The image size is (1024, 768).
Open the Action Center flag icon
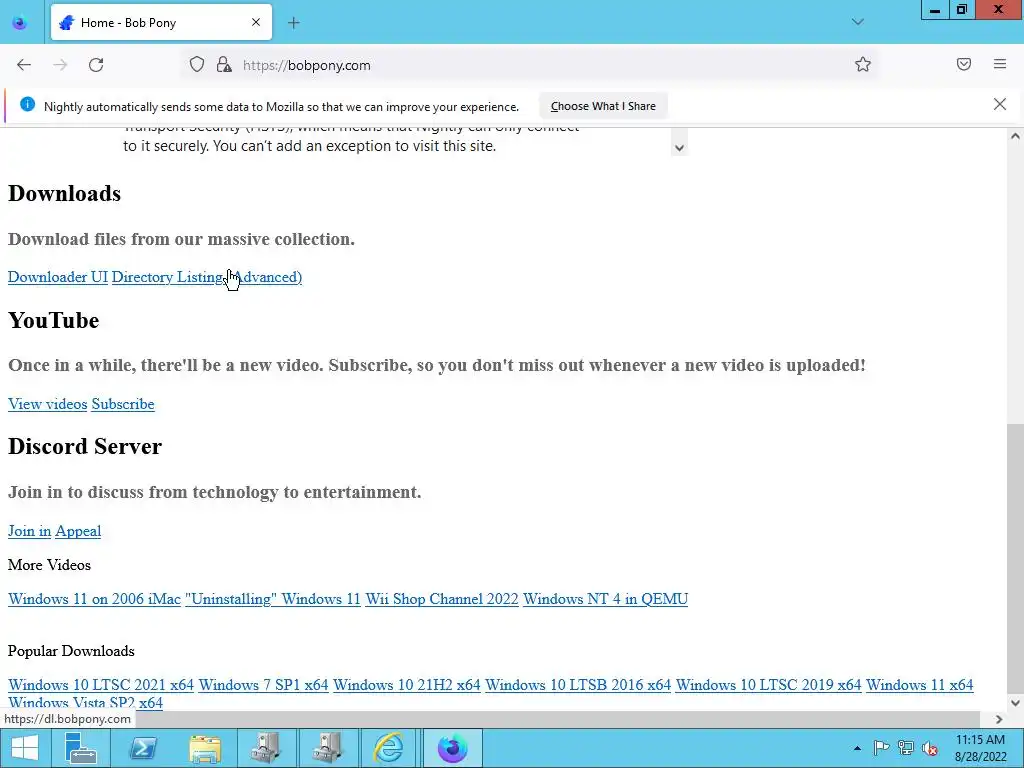(881, 748)
